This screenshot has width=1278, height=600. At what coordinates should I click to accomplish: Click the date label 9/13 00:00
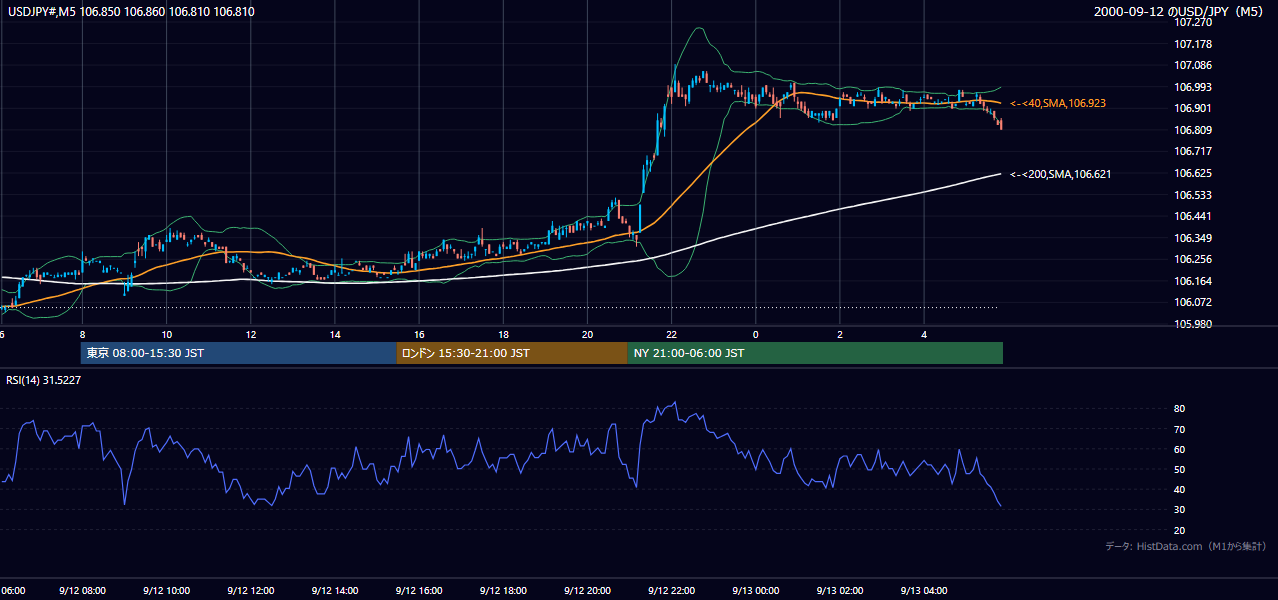point(756,590)
